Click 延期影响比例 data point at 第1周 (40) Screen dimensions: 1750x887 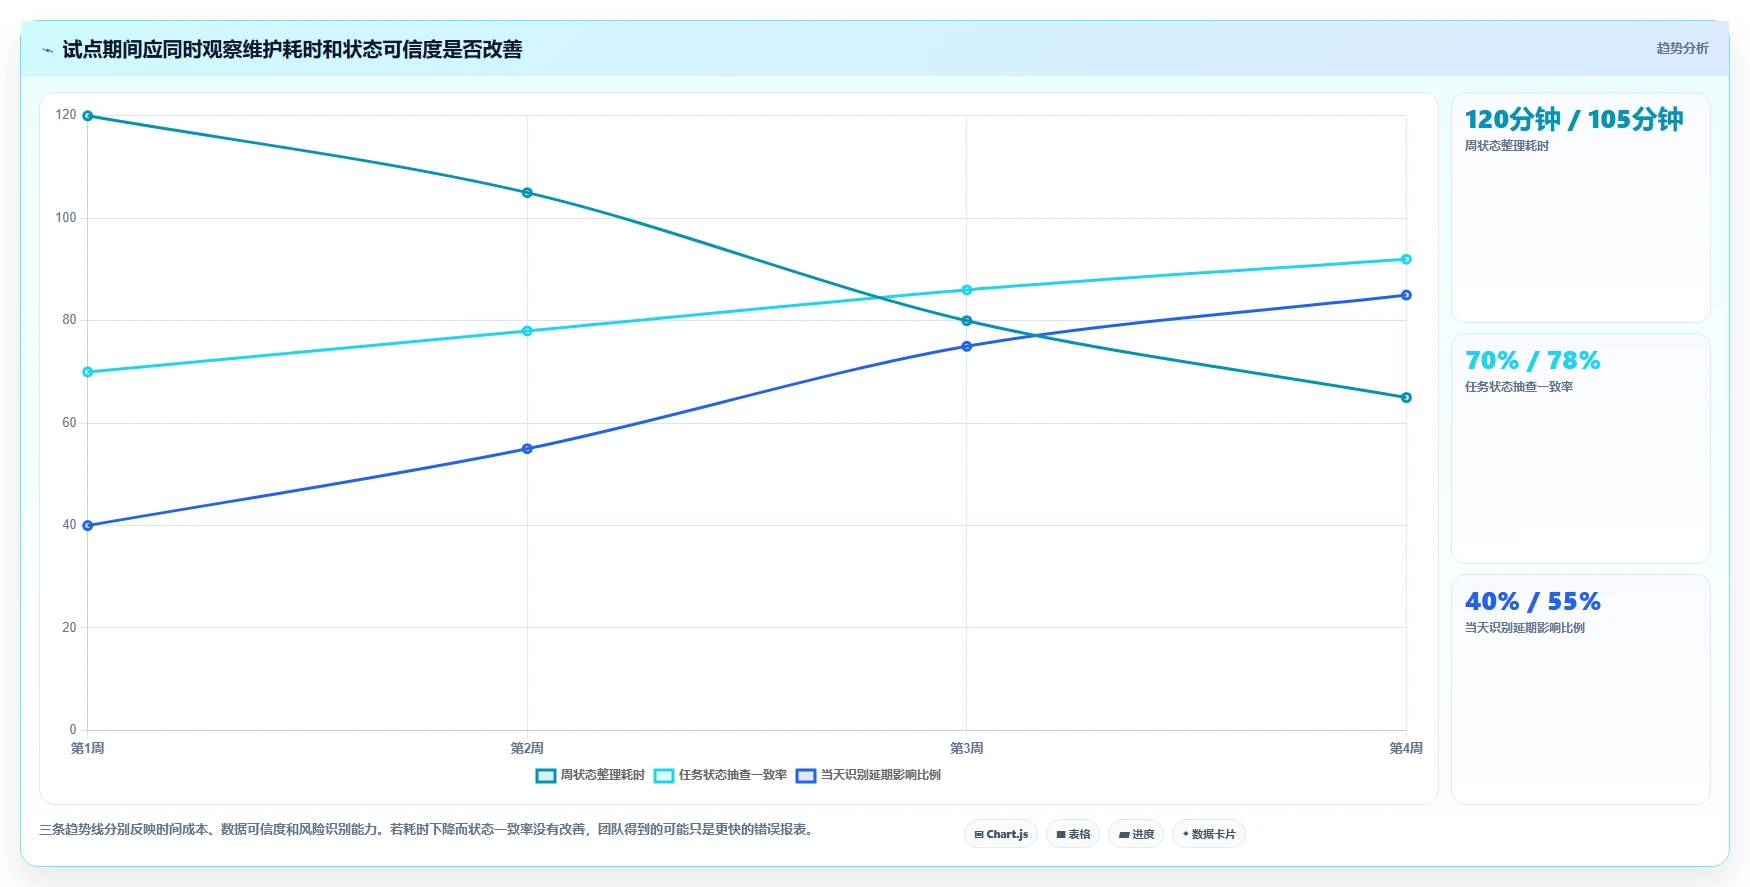(88, 526)
